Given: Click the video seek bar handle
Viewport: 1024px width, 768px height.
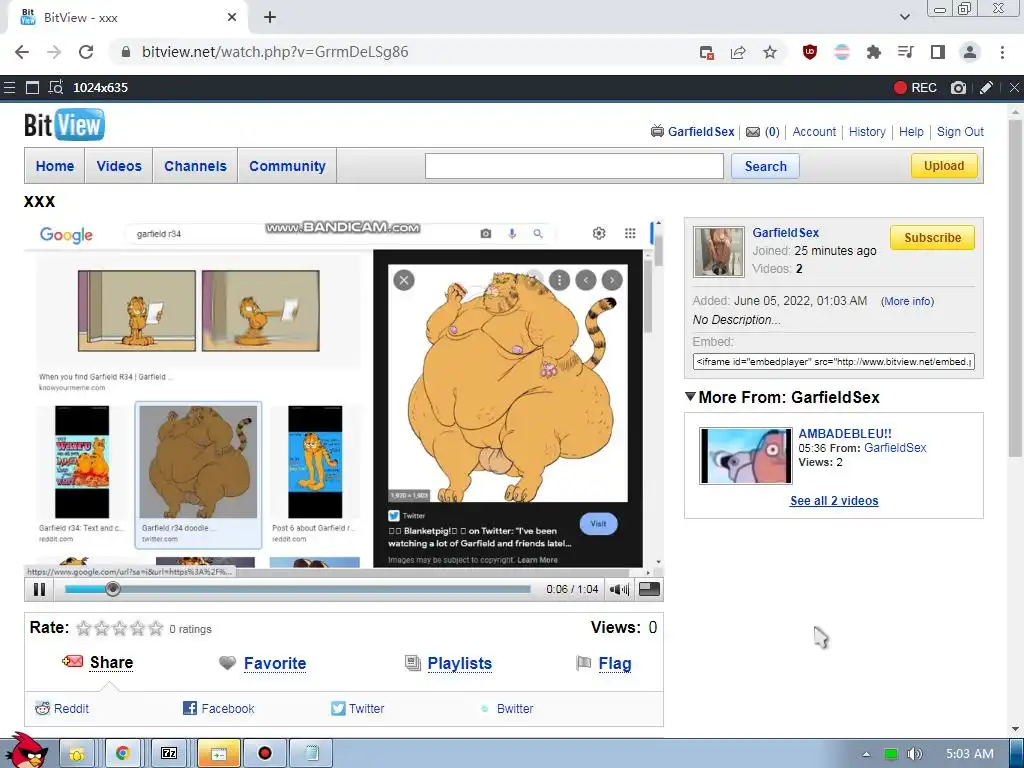Looking at the screenshot, I should [113, 589].
